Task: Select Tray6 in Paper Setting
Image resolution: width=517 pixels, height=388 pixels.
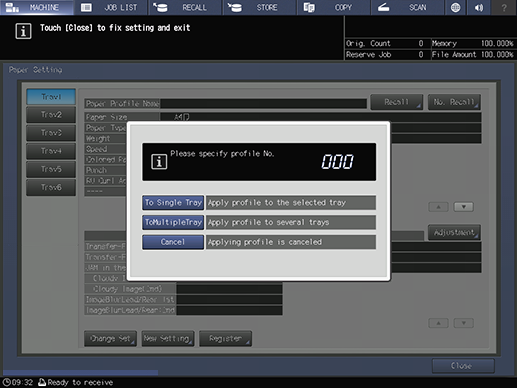Action: tap(51, 187)
